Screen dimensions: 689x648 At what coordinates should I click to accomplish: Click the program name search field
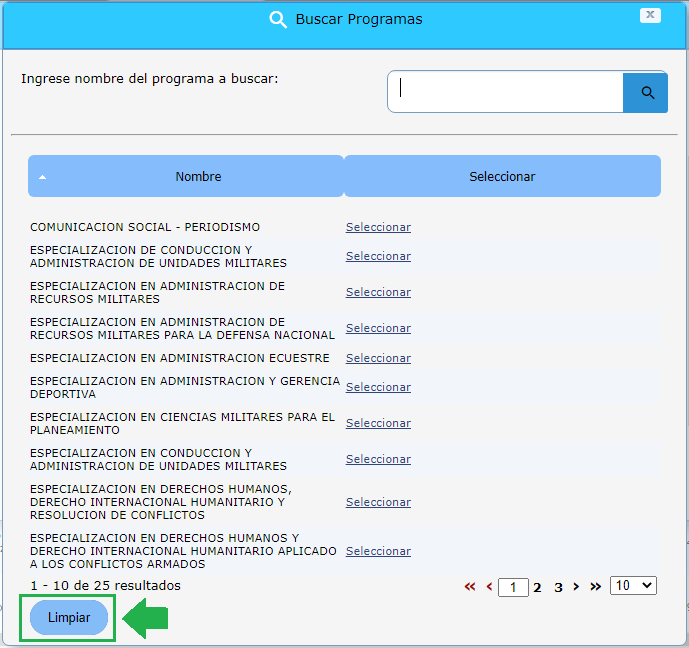(x=505, y=92)
